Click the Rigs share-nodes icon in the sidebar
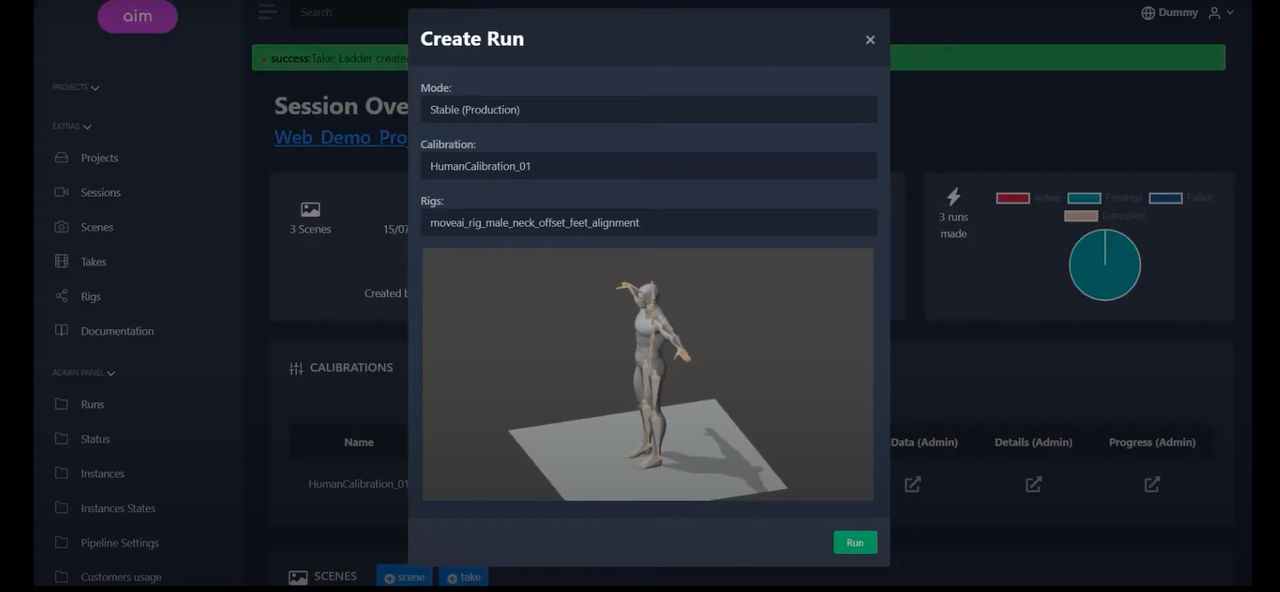 62,296
